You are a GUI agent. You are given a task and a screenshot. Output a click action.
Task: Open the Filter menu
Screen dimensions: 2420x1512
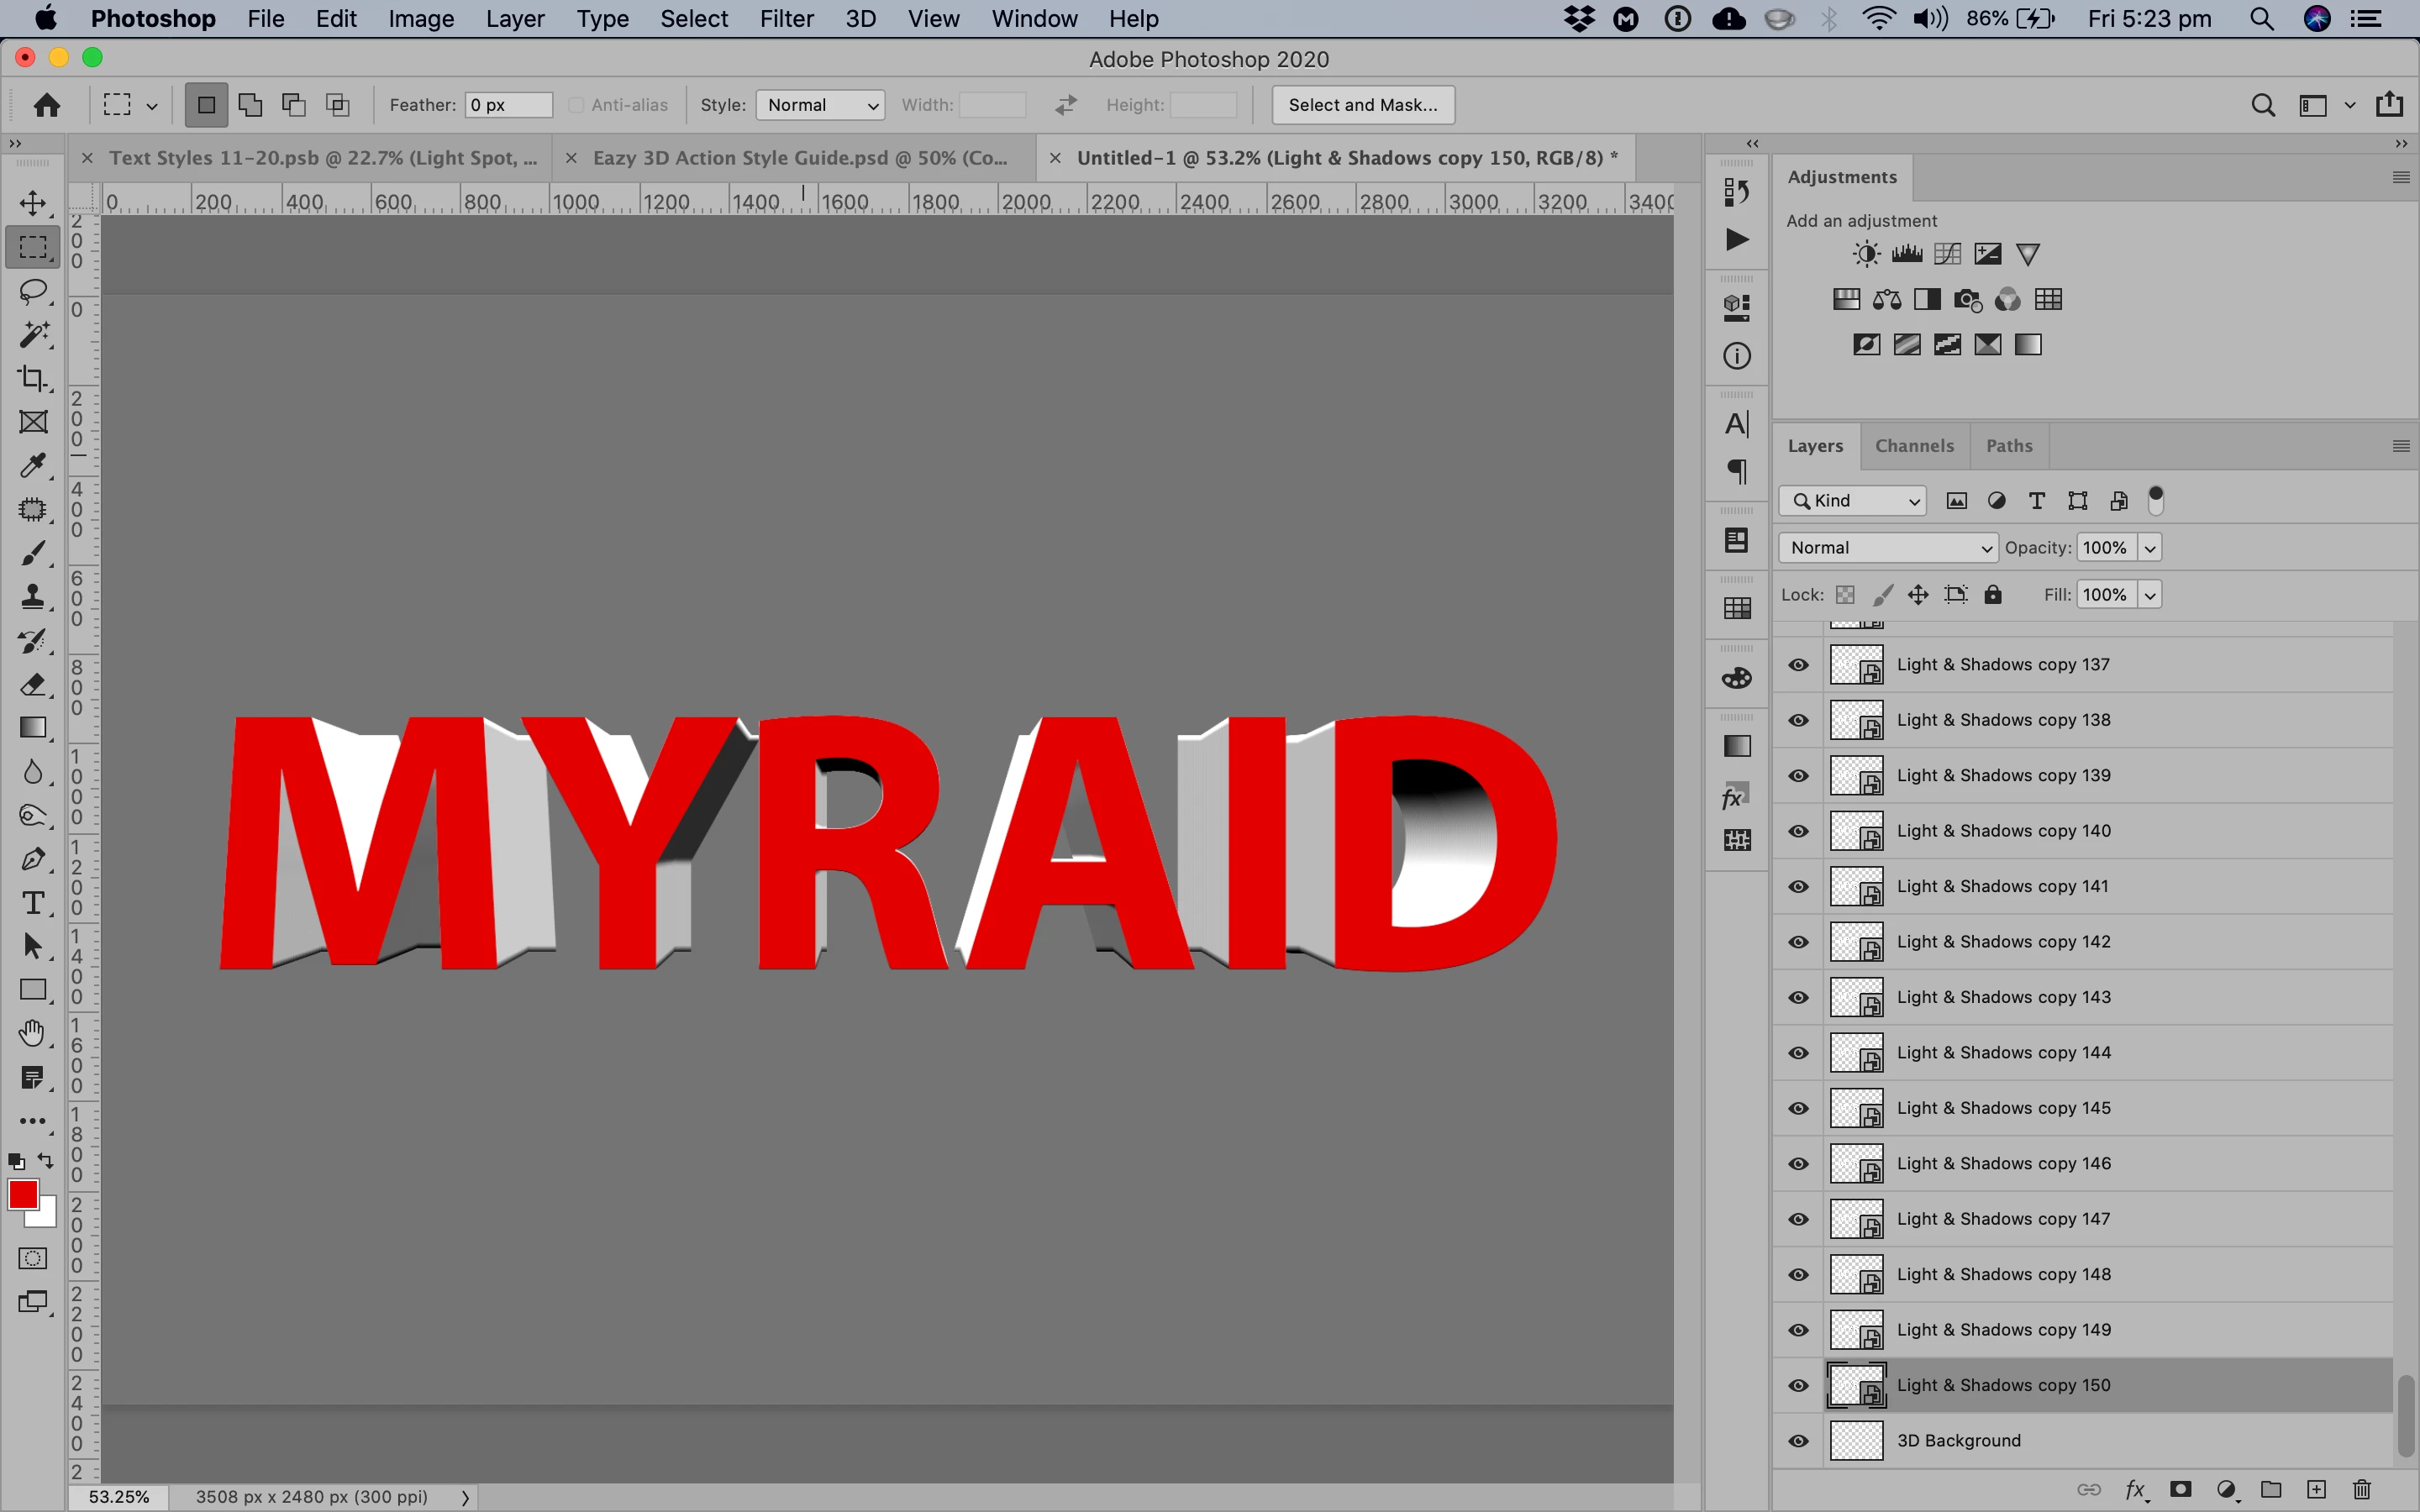(x=786, y=19)
